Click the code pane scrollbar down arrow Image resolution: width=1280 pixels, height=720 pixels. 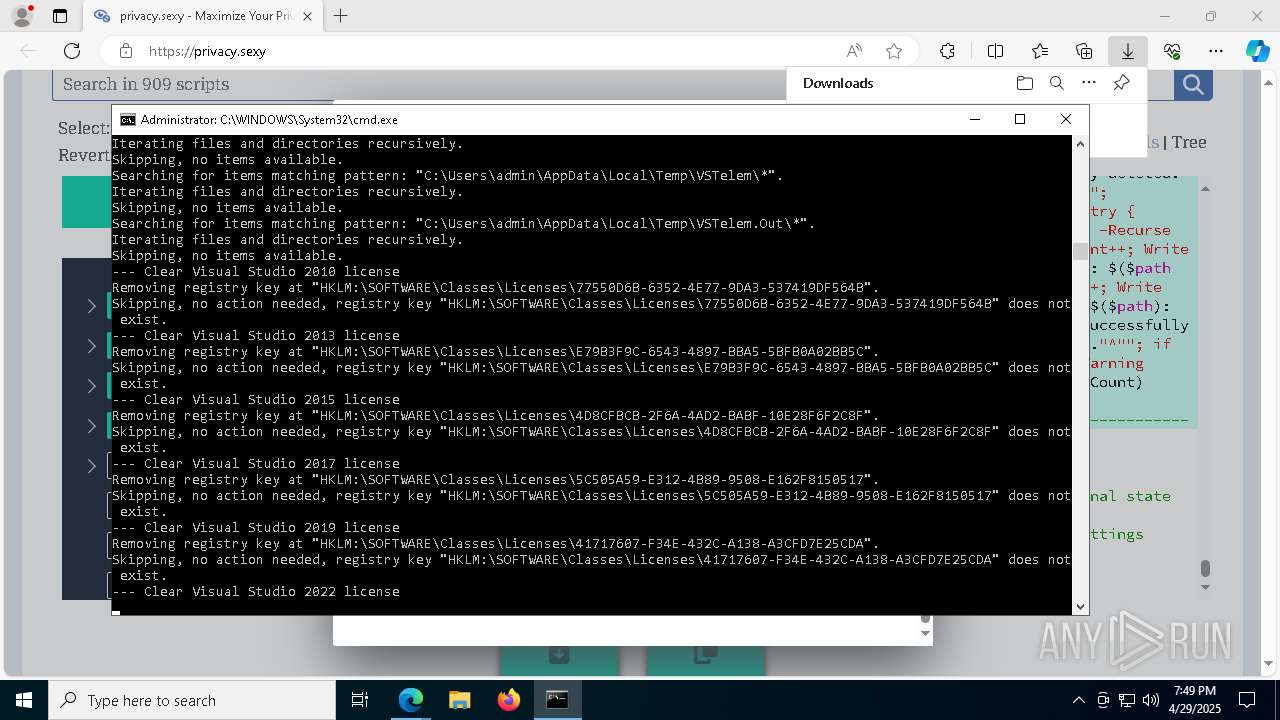point(1205,587)
